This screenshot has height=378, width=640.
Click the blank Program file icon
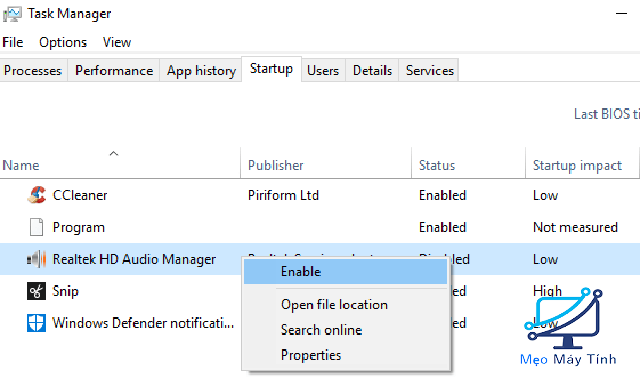click(x=36, y=227)
